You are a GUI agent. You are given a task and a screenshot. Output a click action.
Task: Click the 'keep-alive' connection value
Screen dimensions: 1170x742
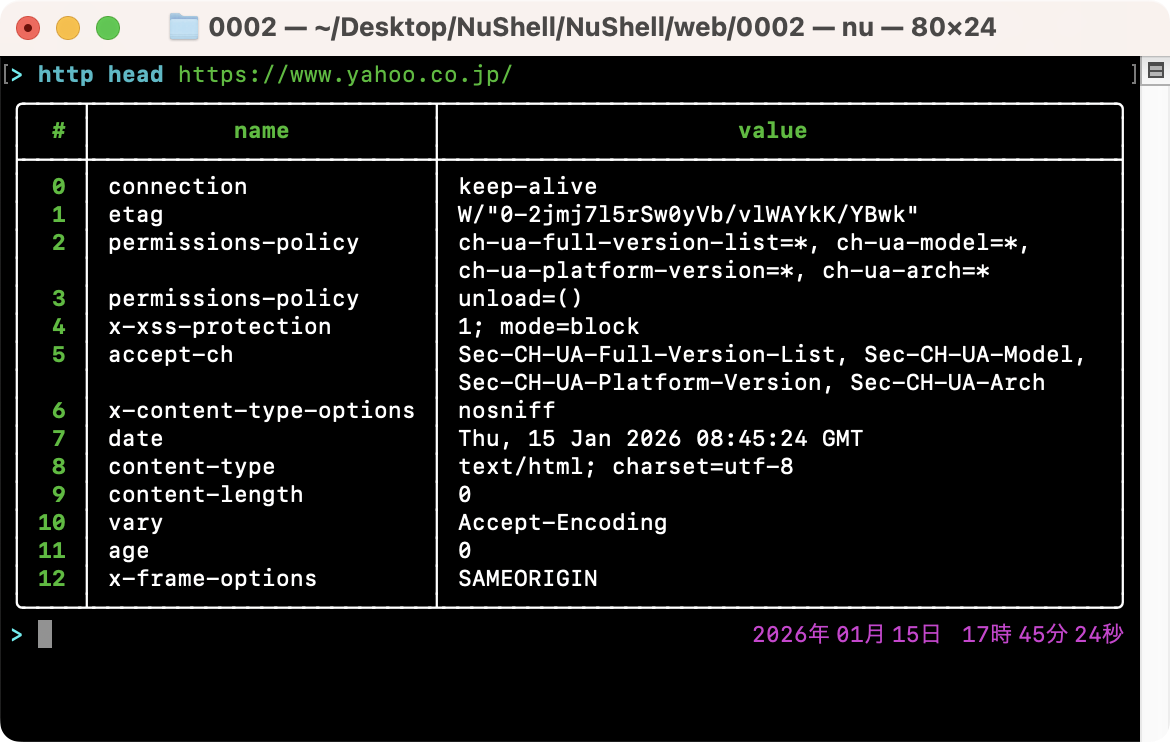coord(527,187)
